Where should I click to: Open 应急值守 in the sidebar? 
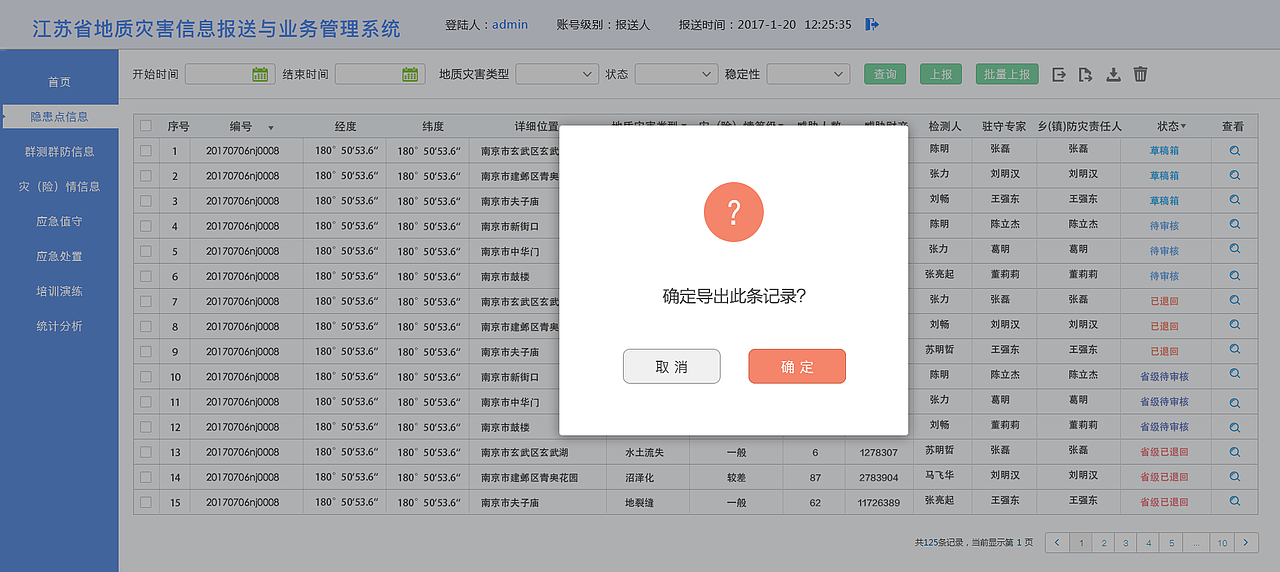coord(60,222)
